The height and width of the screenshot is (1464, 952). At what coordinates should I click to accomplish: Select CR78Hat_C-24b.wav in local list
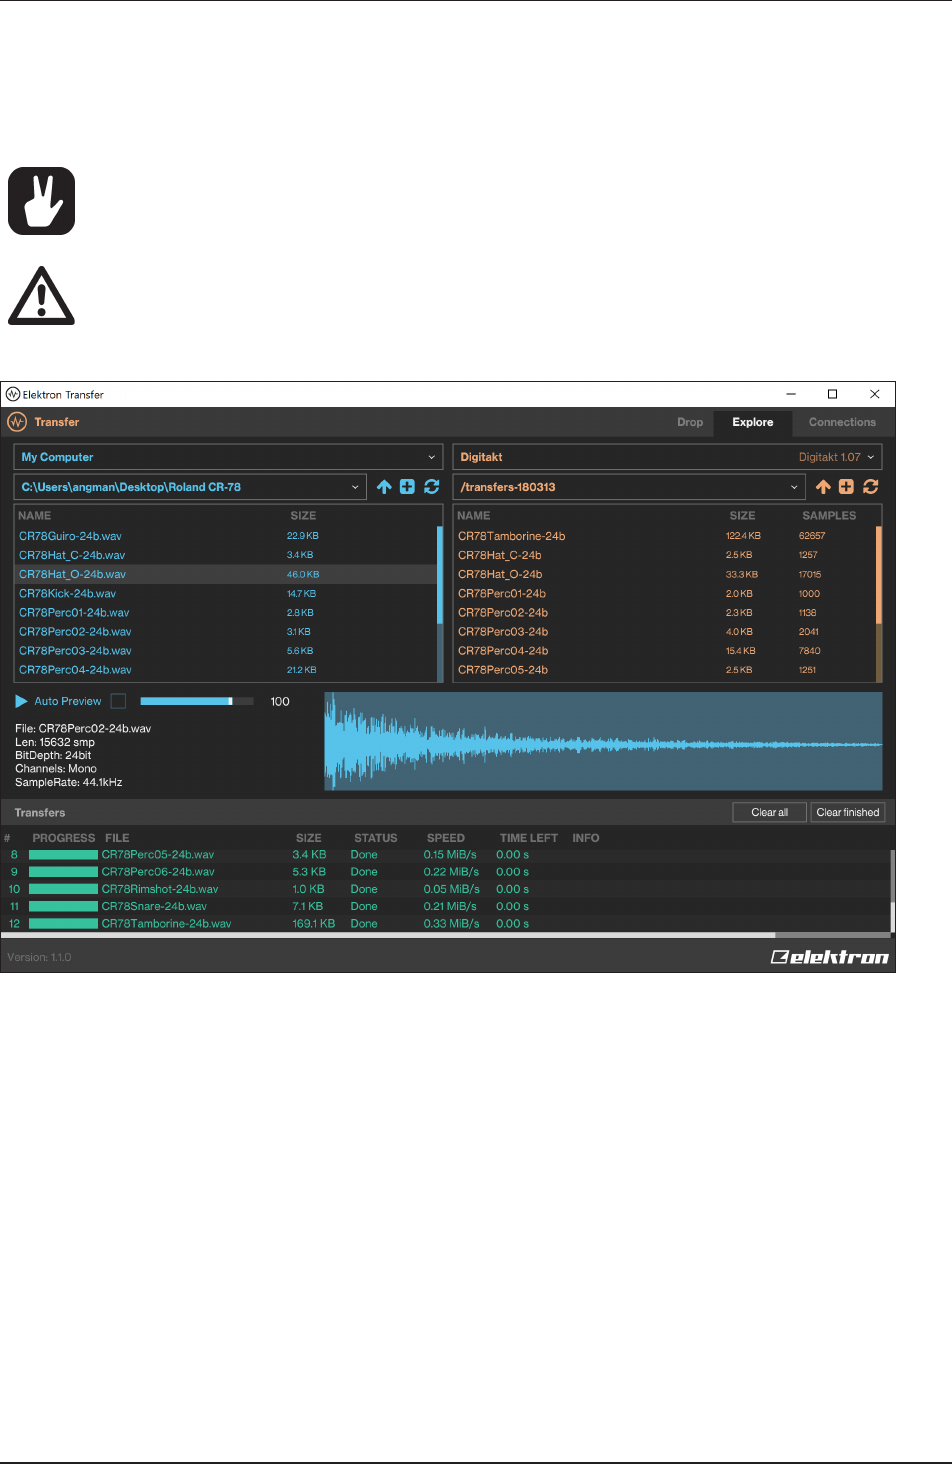(x=225, y=555)
